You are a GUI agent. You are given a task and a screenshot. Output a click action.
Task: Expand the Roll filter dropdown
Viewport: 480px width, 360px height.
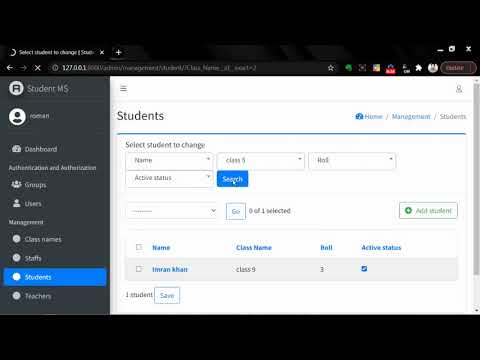[x=352, y=160]
